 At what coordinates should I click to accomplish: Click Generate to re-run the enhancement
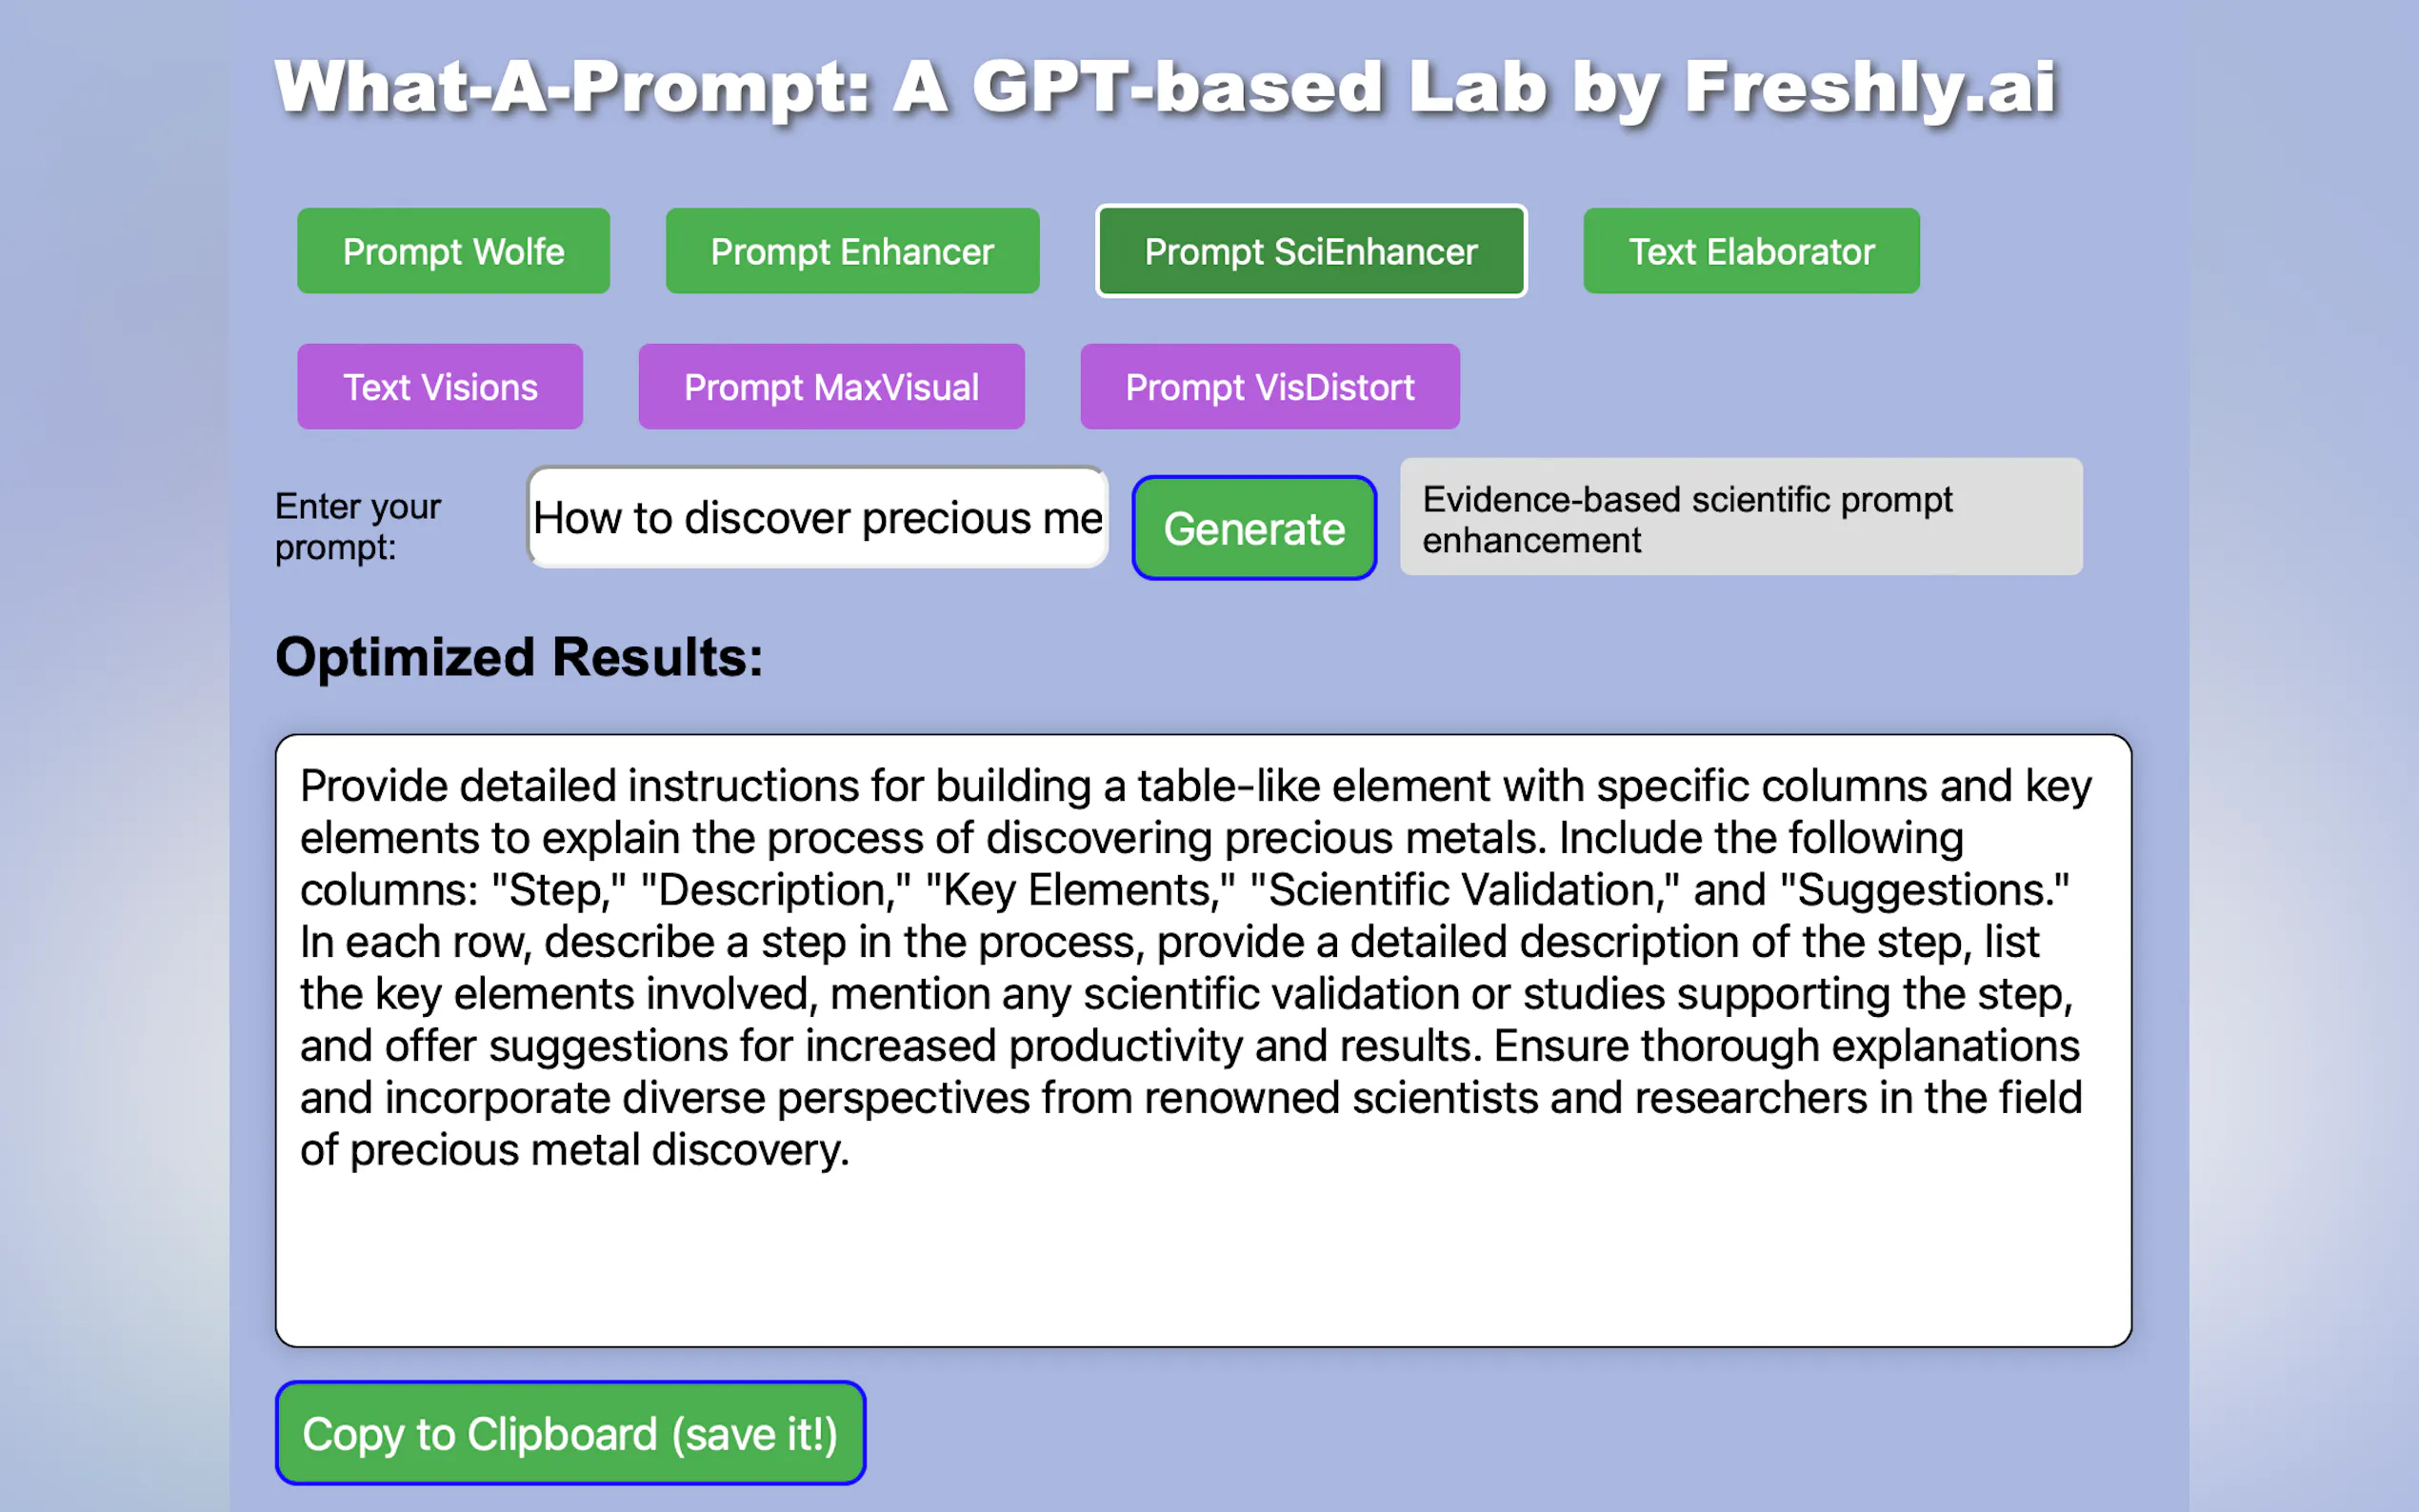point(1253,528)
